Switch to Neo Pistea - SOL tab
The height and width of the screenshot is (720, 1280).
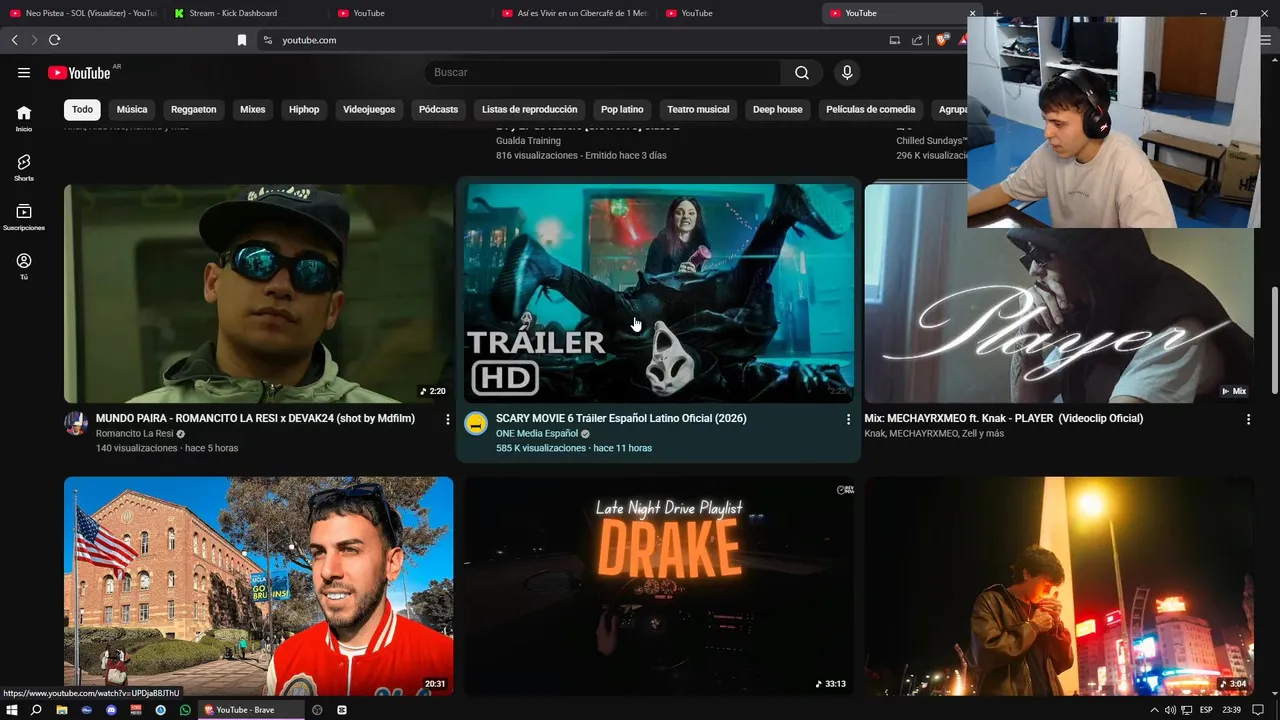(83, 13)
